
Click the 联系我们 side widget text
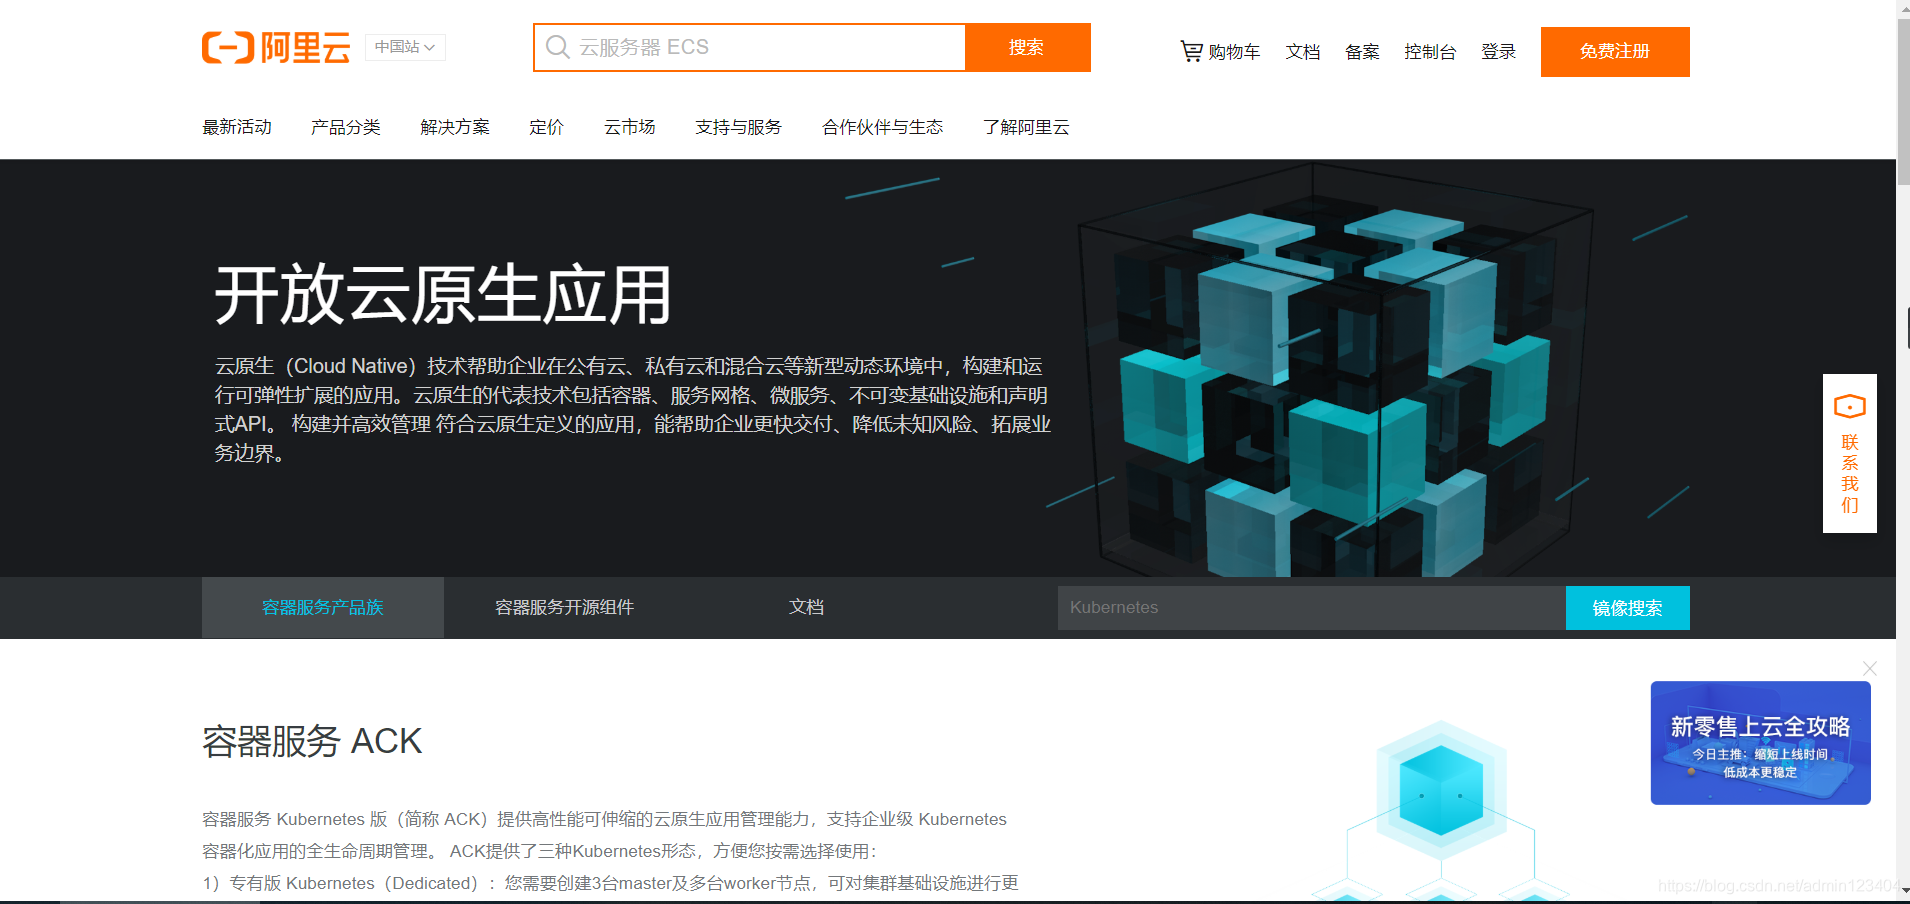(1850, 473)
